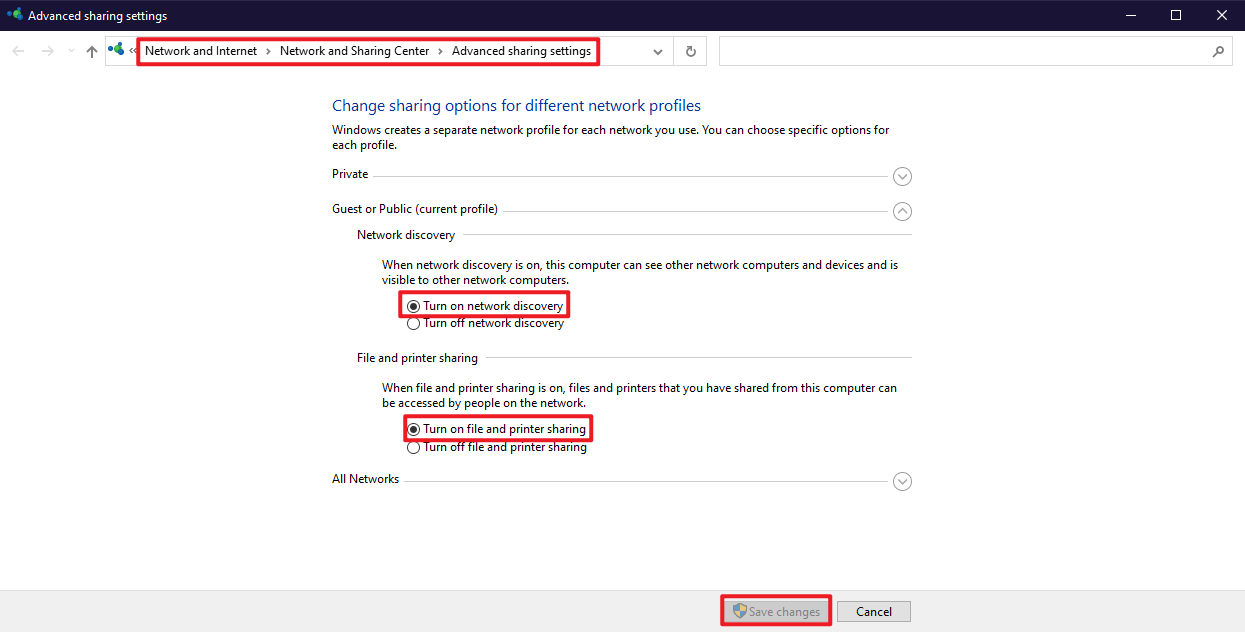Expand the Private profile section

[902, 177]
